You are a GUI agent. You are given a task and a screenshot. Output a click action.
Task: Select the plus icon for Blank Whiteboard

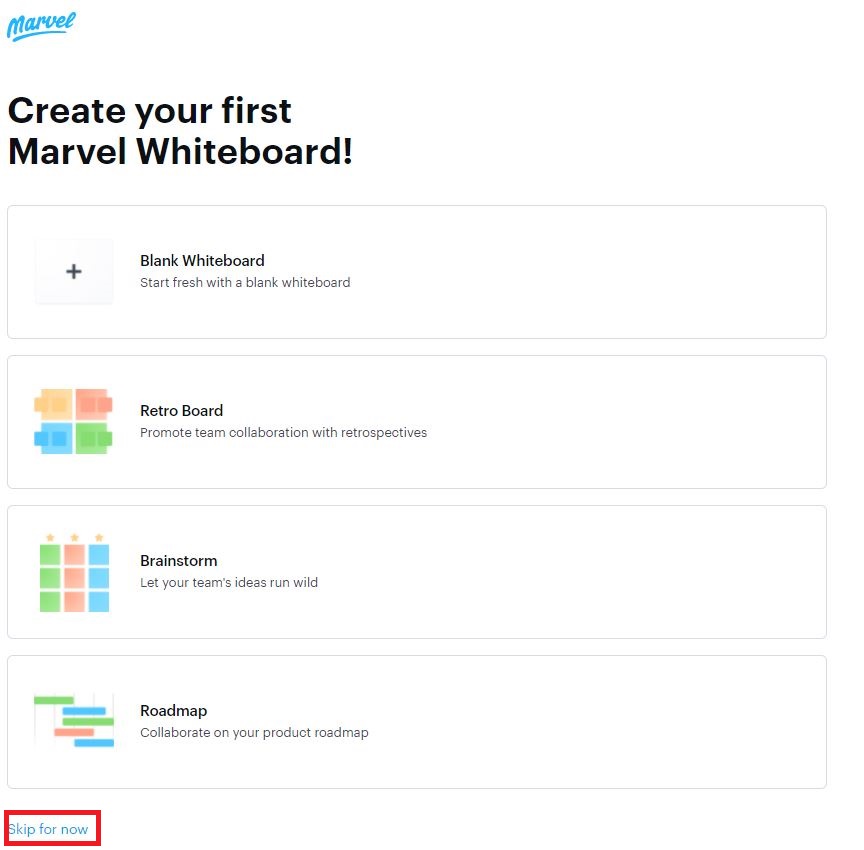point(74,271)
